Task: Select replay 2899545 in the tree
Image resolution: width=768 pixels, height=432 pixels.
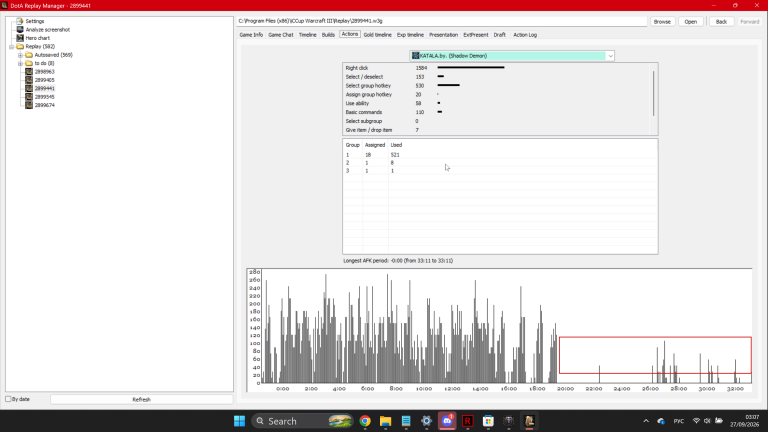Action: point(45,96)
